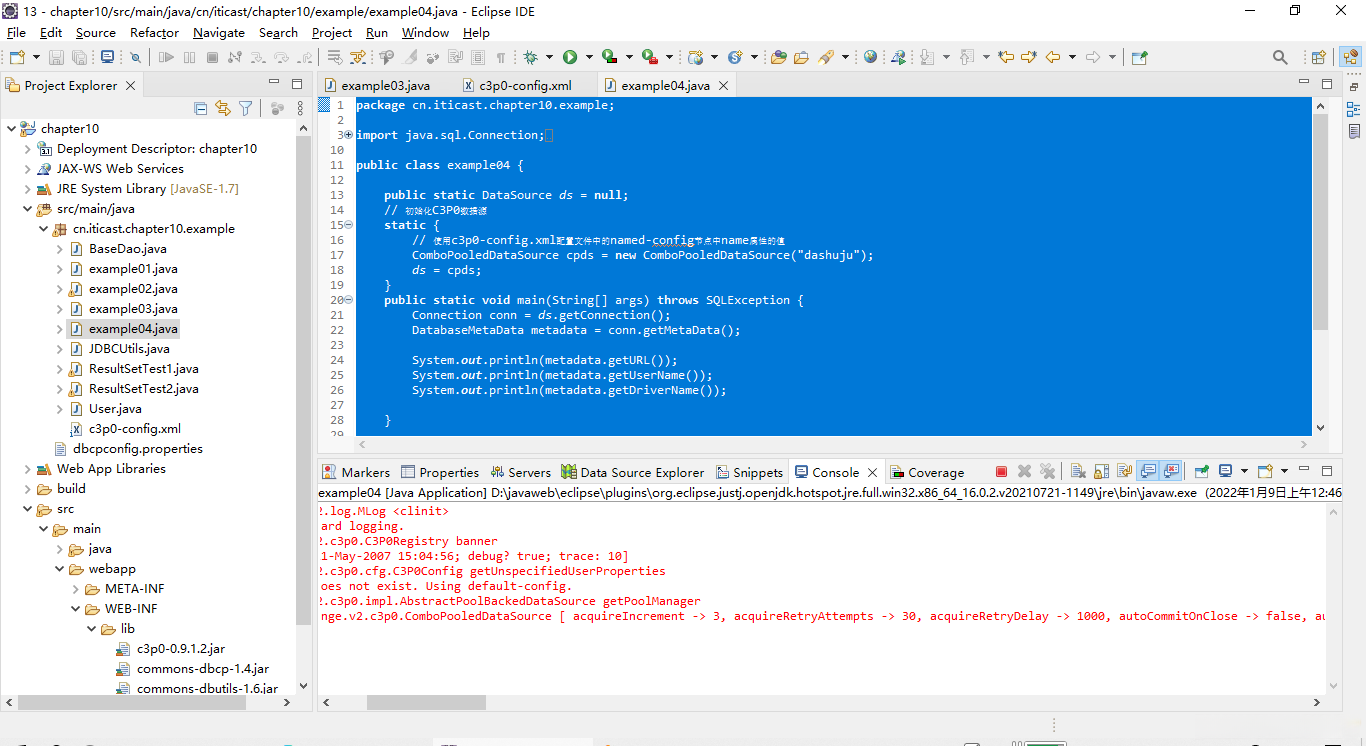This screenshot has width=1366, height=746.
Task: Click the toolbar search magnifier icon
Action: (1280, 58)
